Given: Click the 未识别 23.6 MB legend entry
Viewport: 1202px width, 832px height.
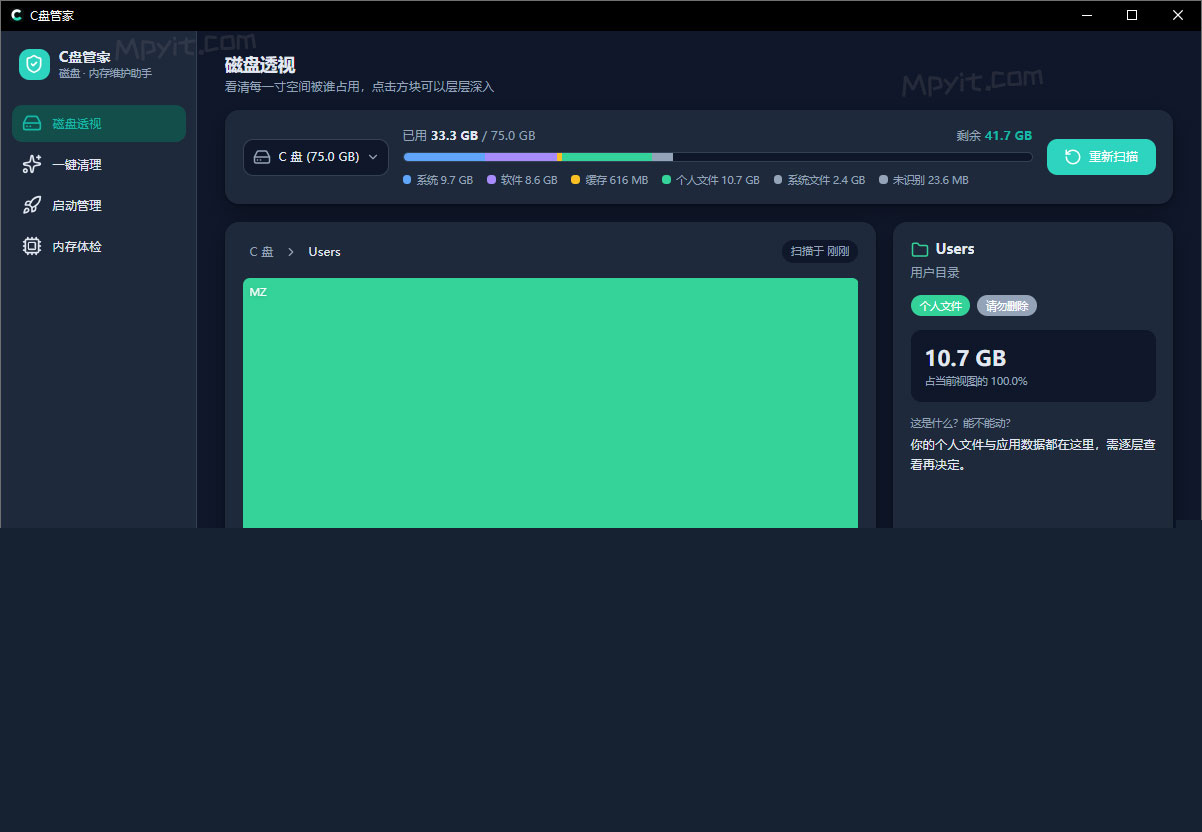Looking at the screenshot, I should tap(923, 181).
